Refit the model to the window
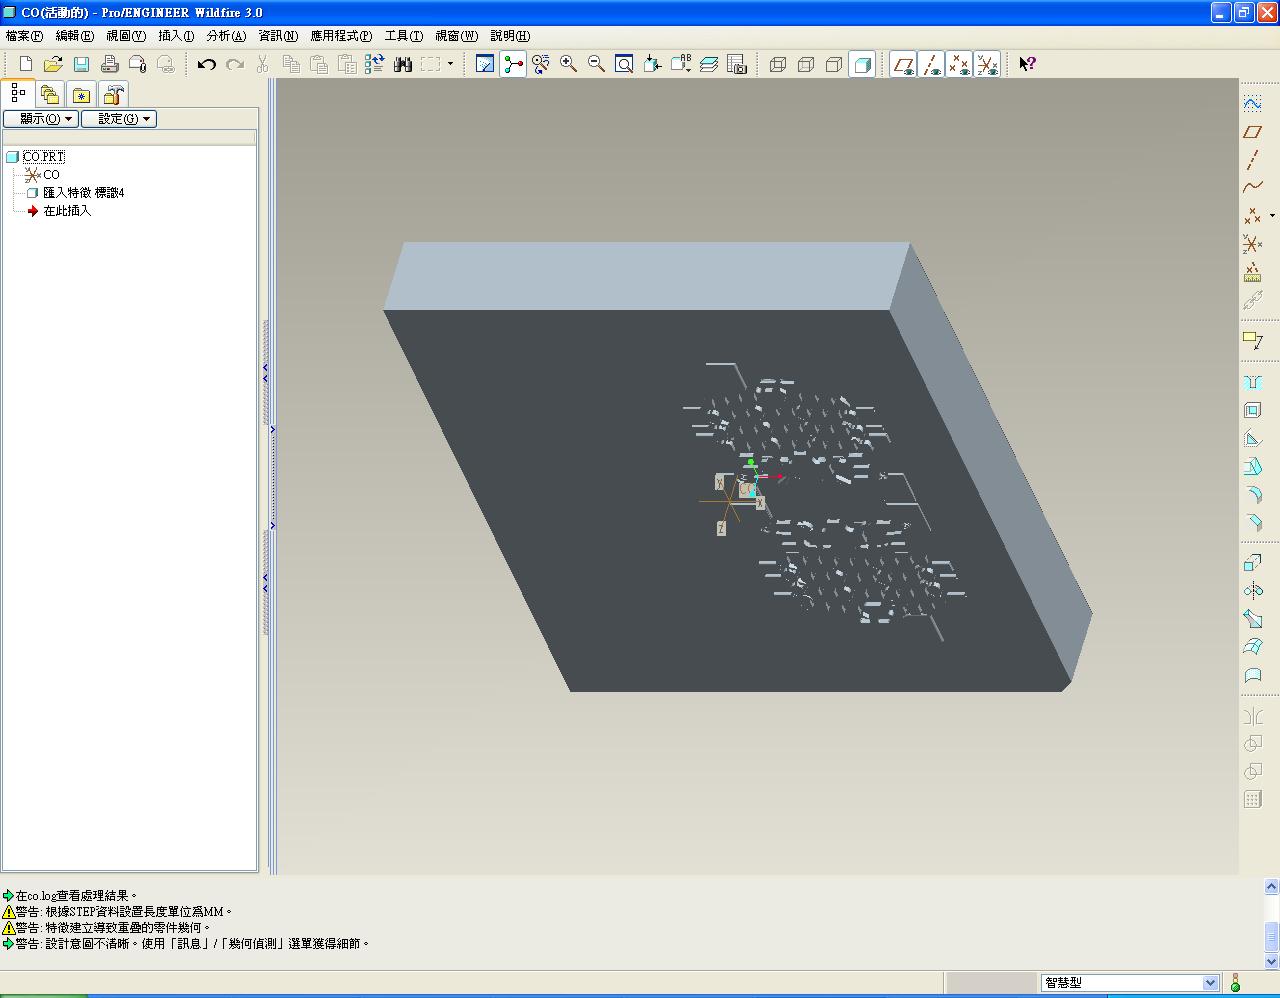The width and height of the screenshot is (1280, 998). 624,64
